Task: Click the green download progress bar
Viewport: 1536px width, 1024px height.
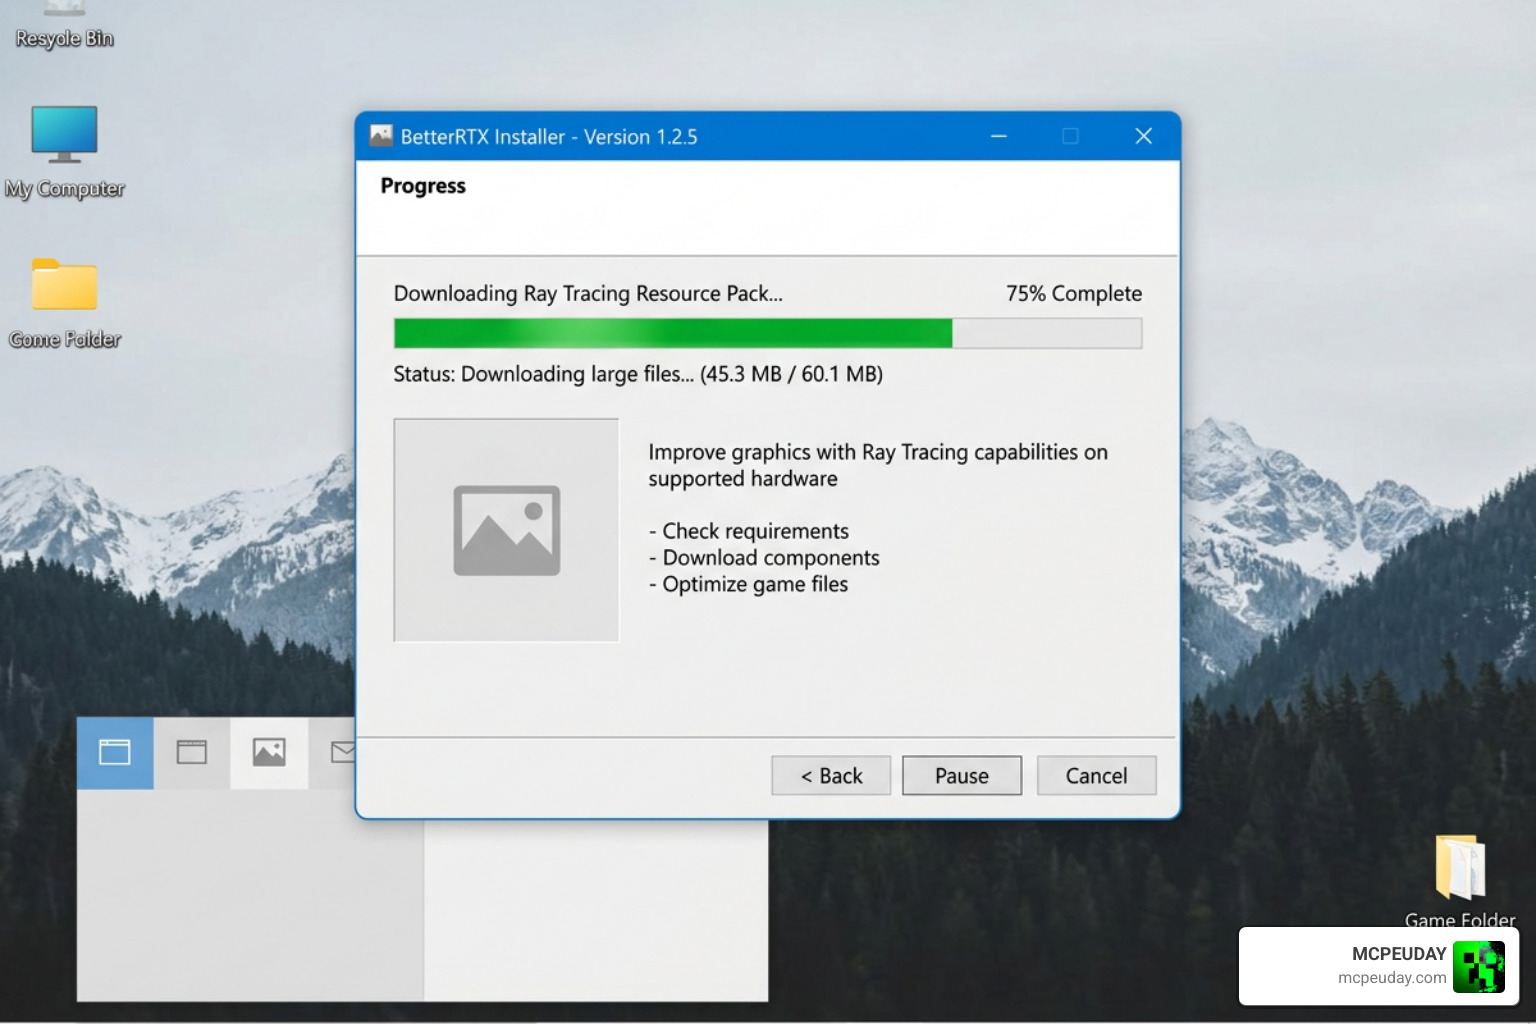Action: [x=768, y=333]
